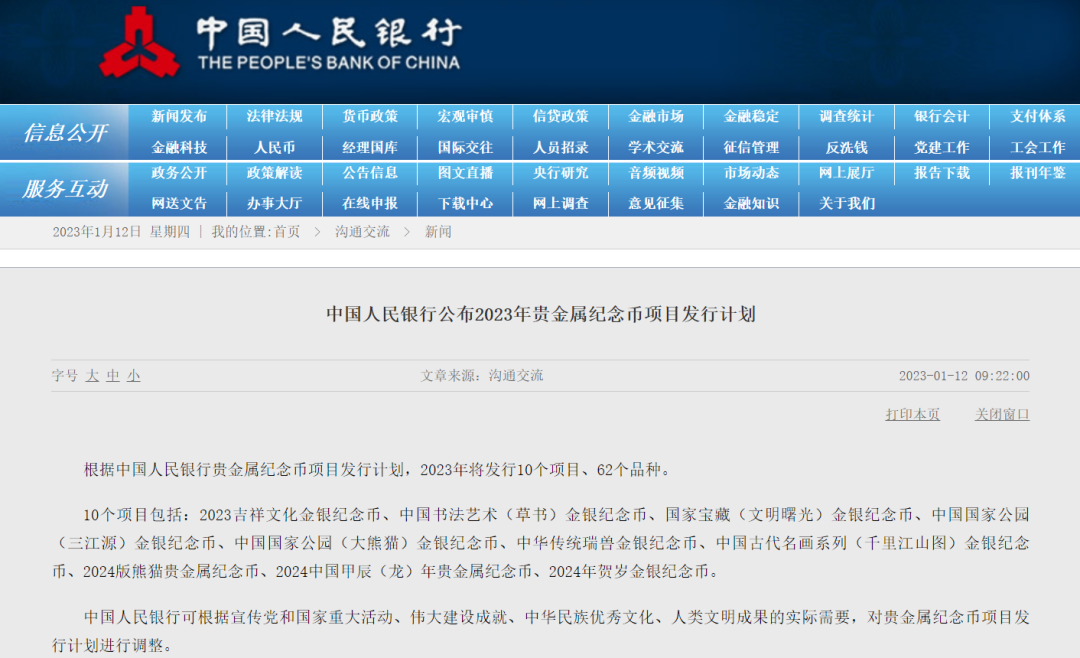The width and height of the screenshot is (1080, 658).
Task: Select 人员招录 in the navigation
Action: coord(561,147)
